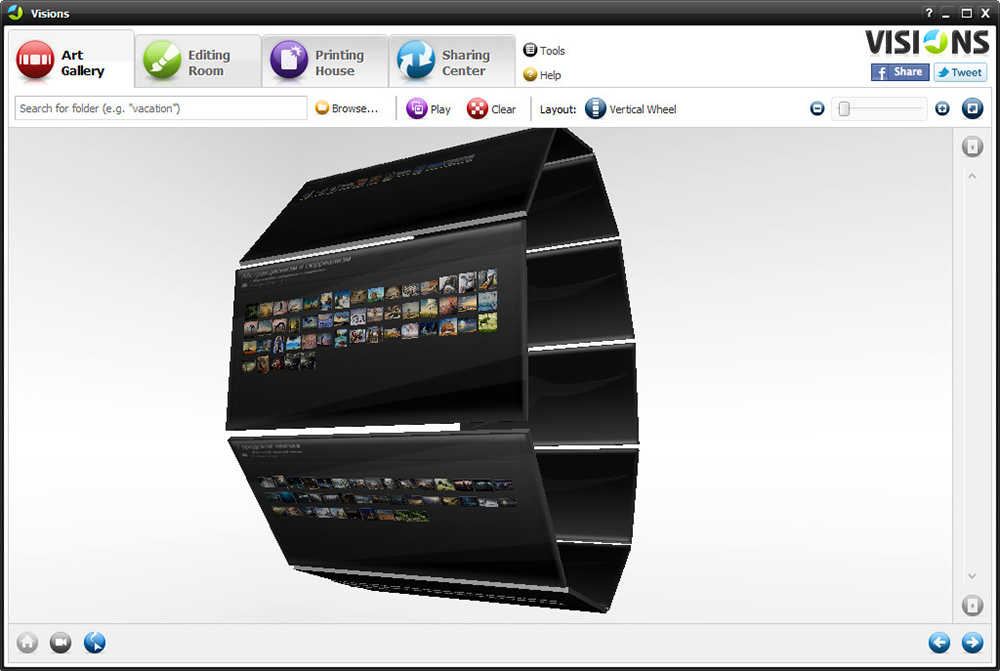Zoom out with the minus icon
This screenshot has width=1000, height=671.
pos(817,109)
